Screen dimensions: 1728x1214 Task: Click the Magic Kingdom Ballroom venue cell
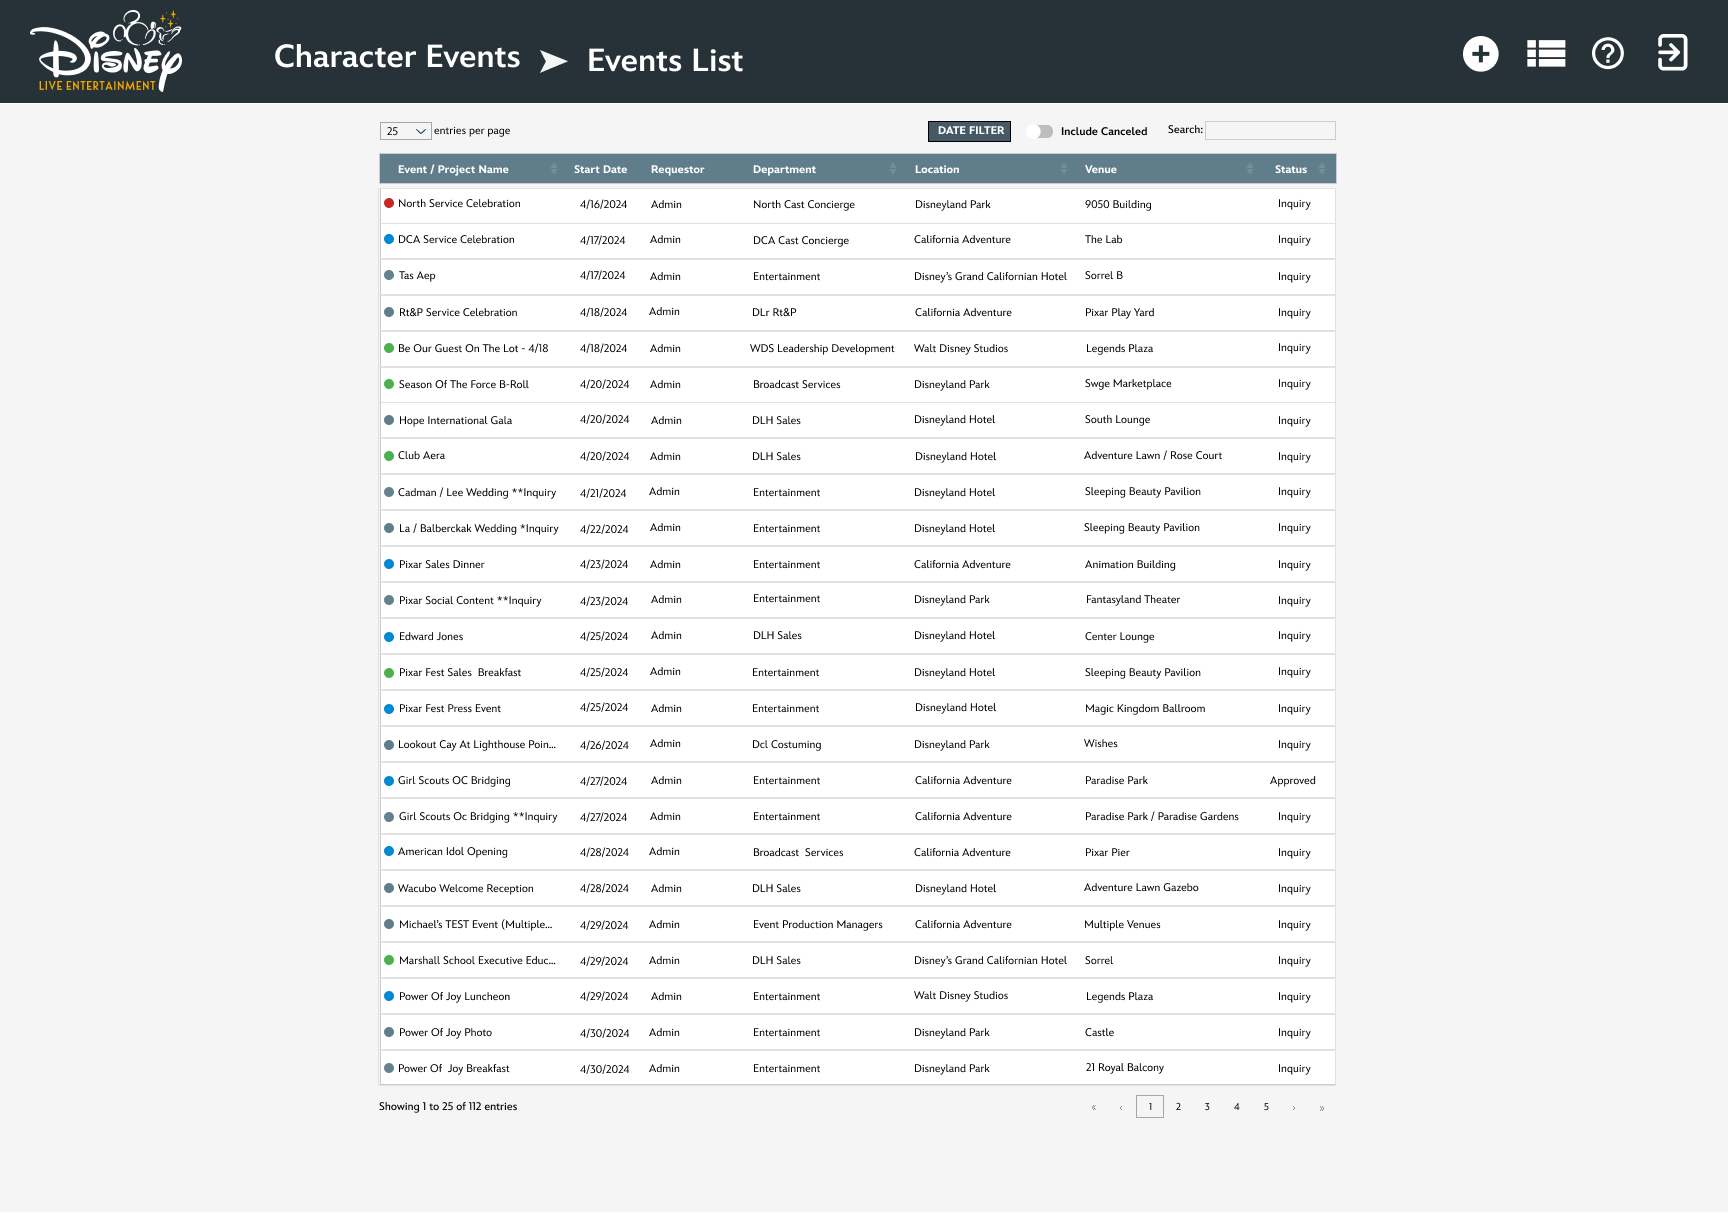tap(1145, 708)
